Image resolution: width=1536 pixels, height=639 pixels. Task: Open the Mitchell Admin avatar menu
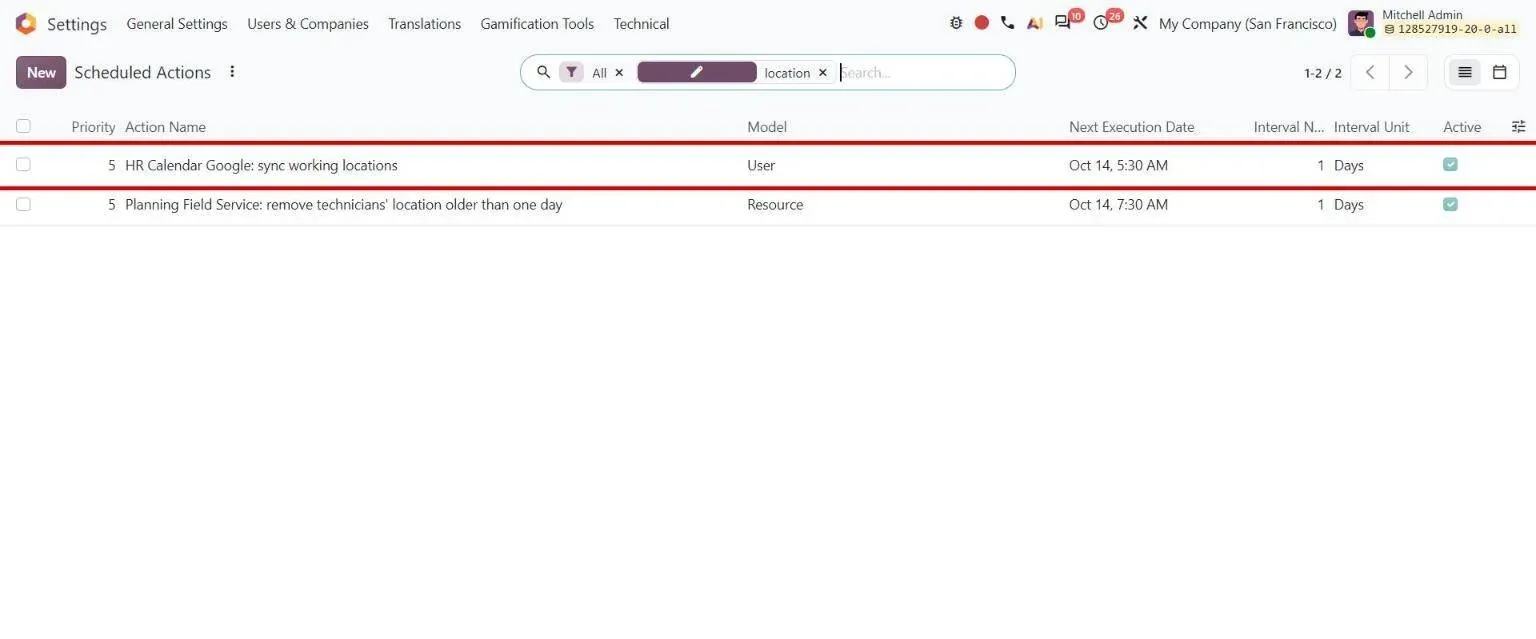click(1361, 23)
